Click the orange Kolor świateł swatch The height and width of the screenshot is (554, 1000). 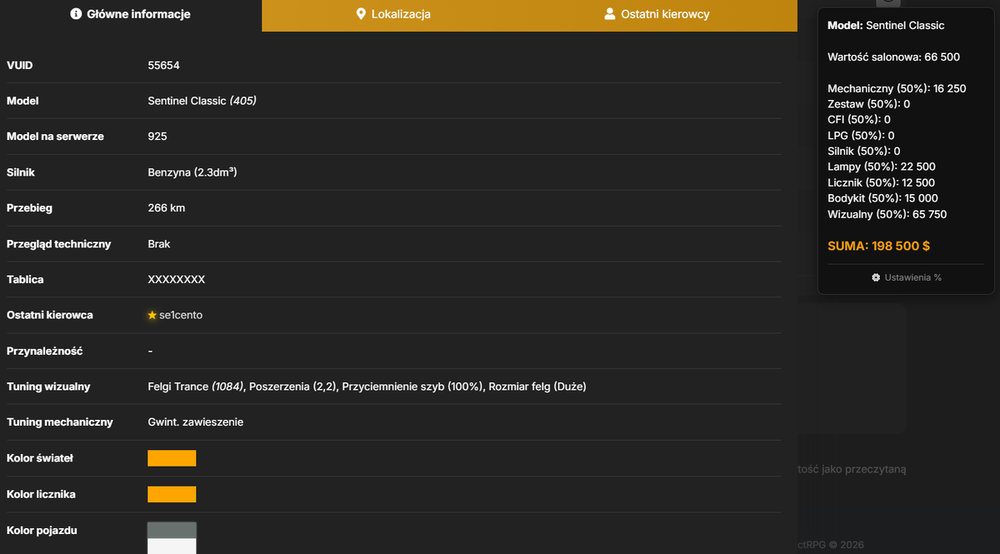(172, 458)
